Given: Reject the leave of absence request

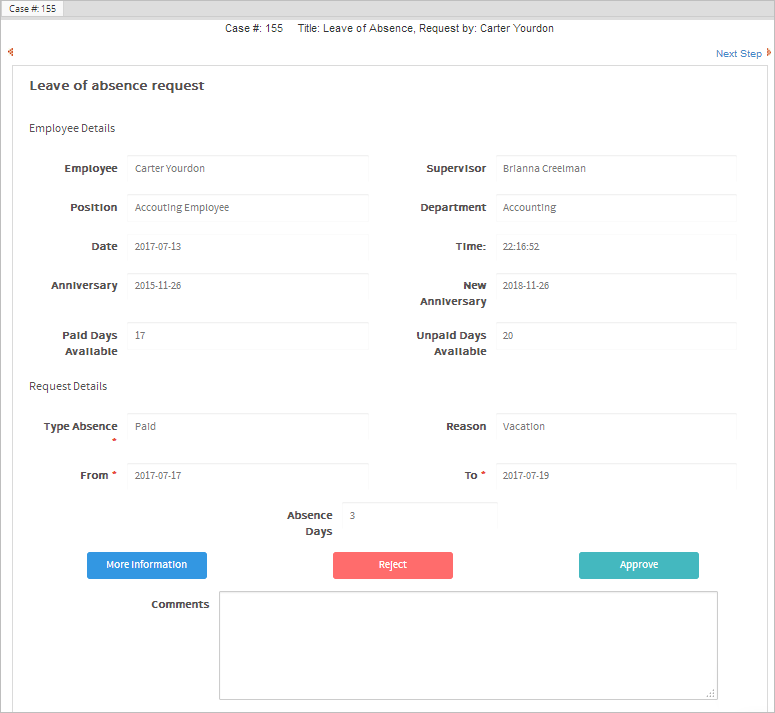Looking at the screenshot, I should click(x=392, y=565).
